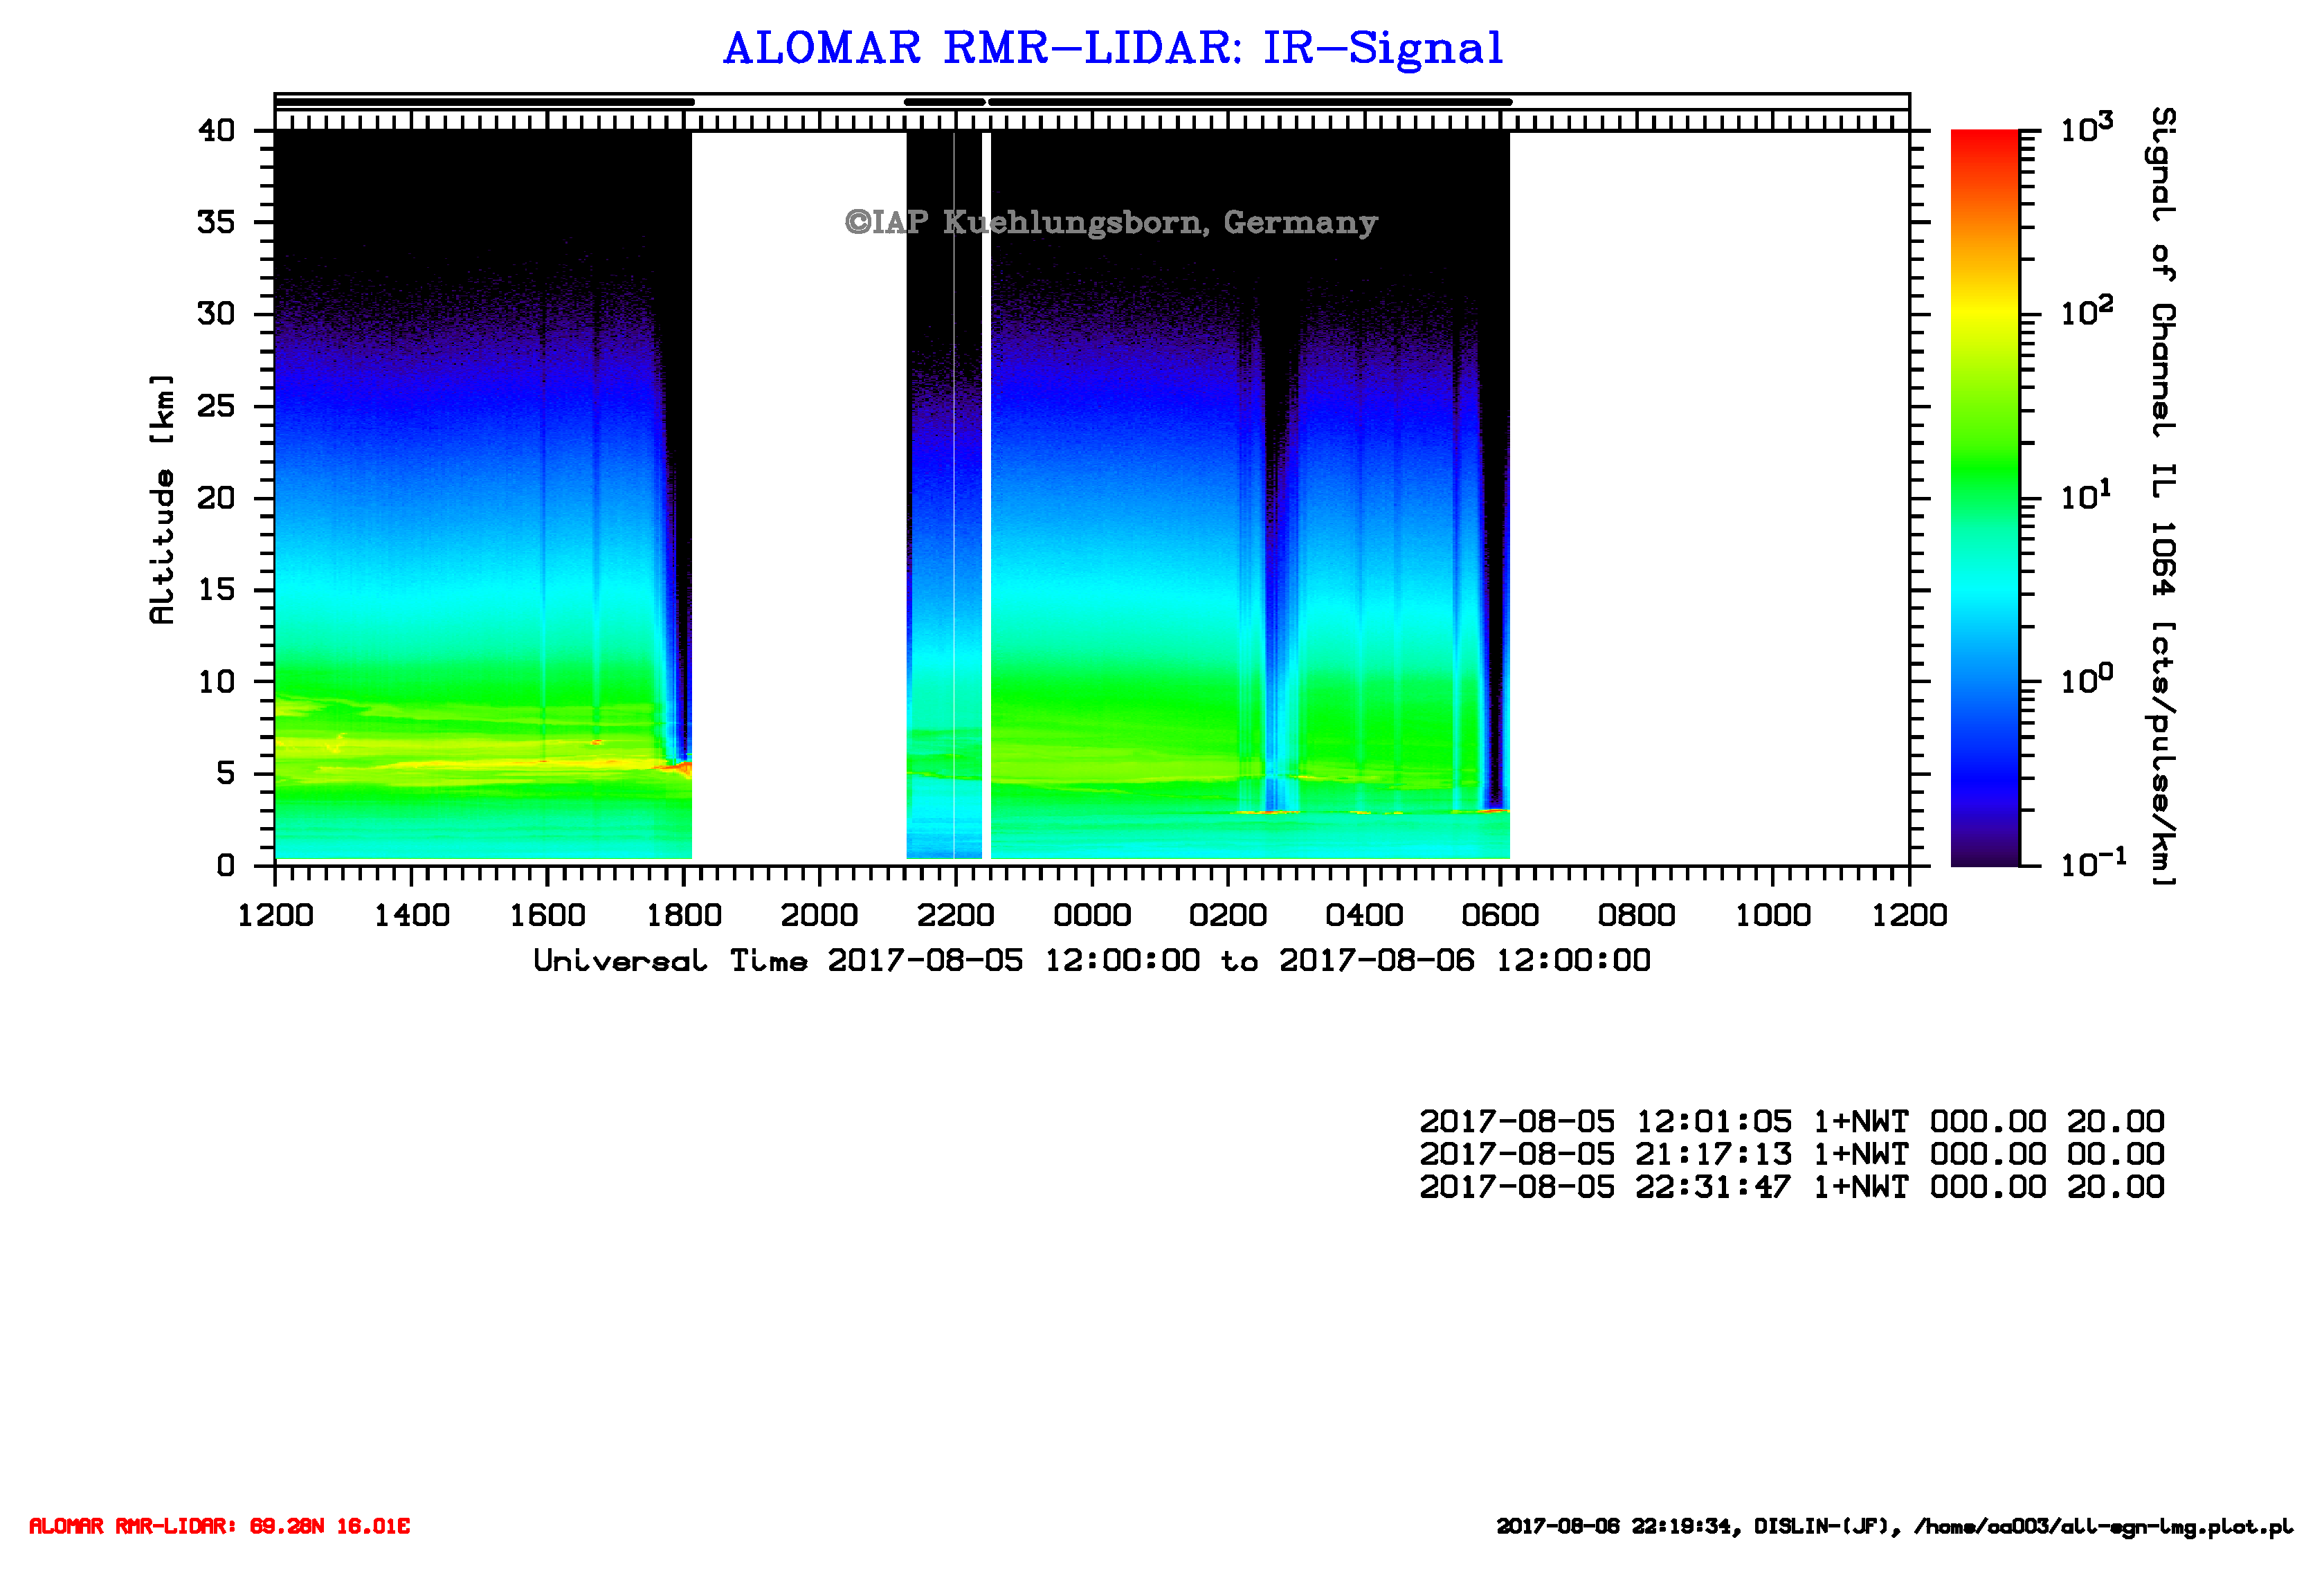Click the 5 km altitude label
The image size is (2324, 1569).
pos(226,773)
